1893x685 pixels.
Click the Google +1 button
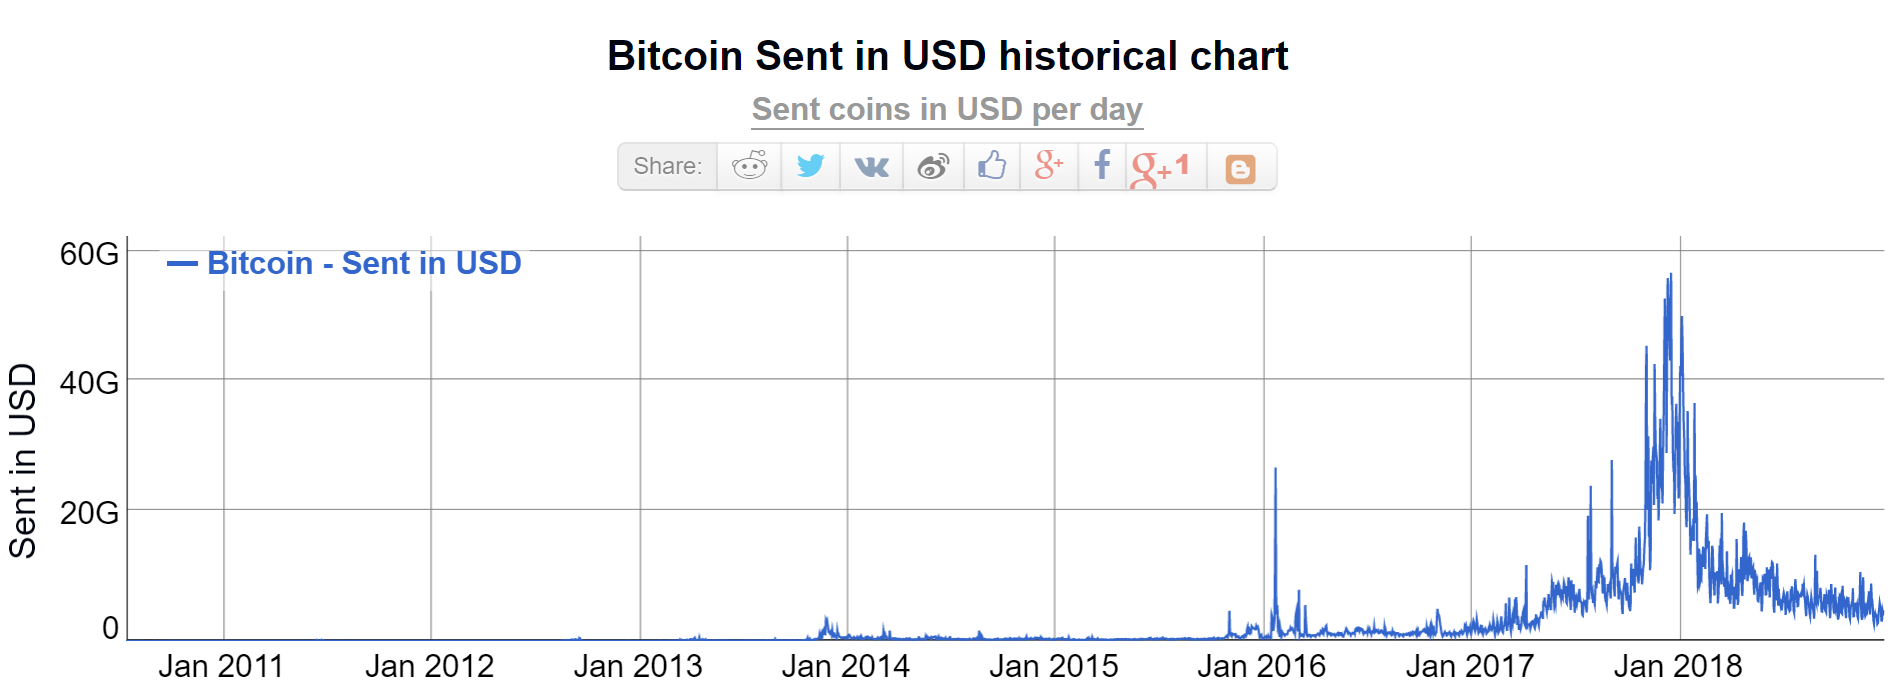pyautogui.click(x=1161, y=168)
